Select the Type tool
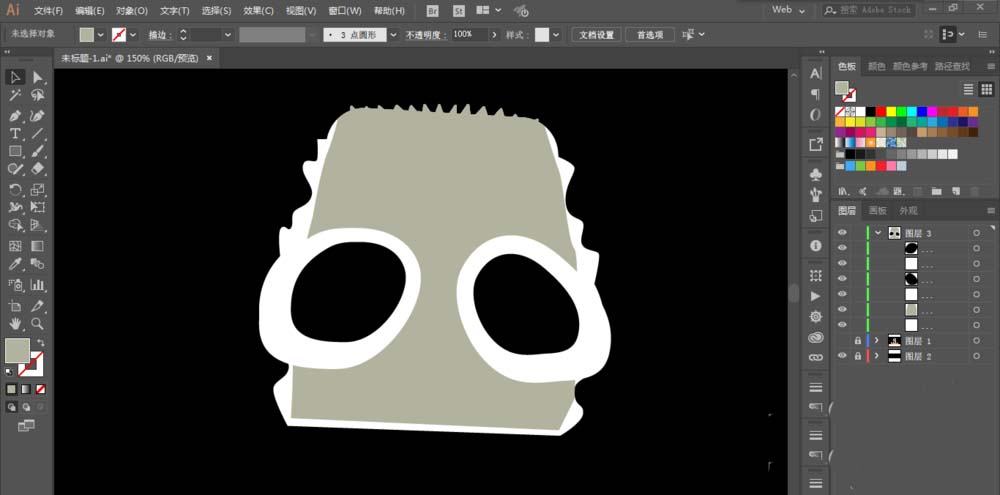This screenshot has width=1000, height=495. [x=16, y=133]
